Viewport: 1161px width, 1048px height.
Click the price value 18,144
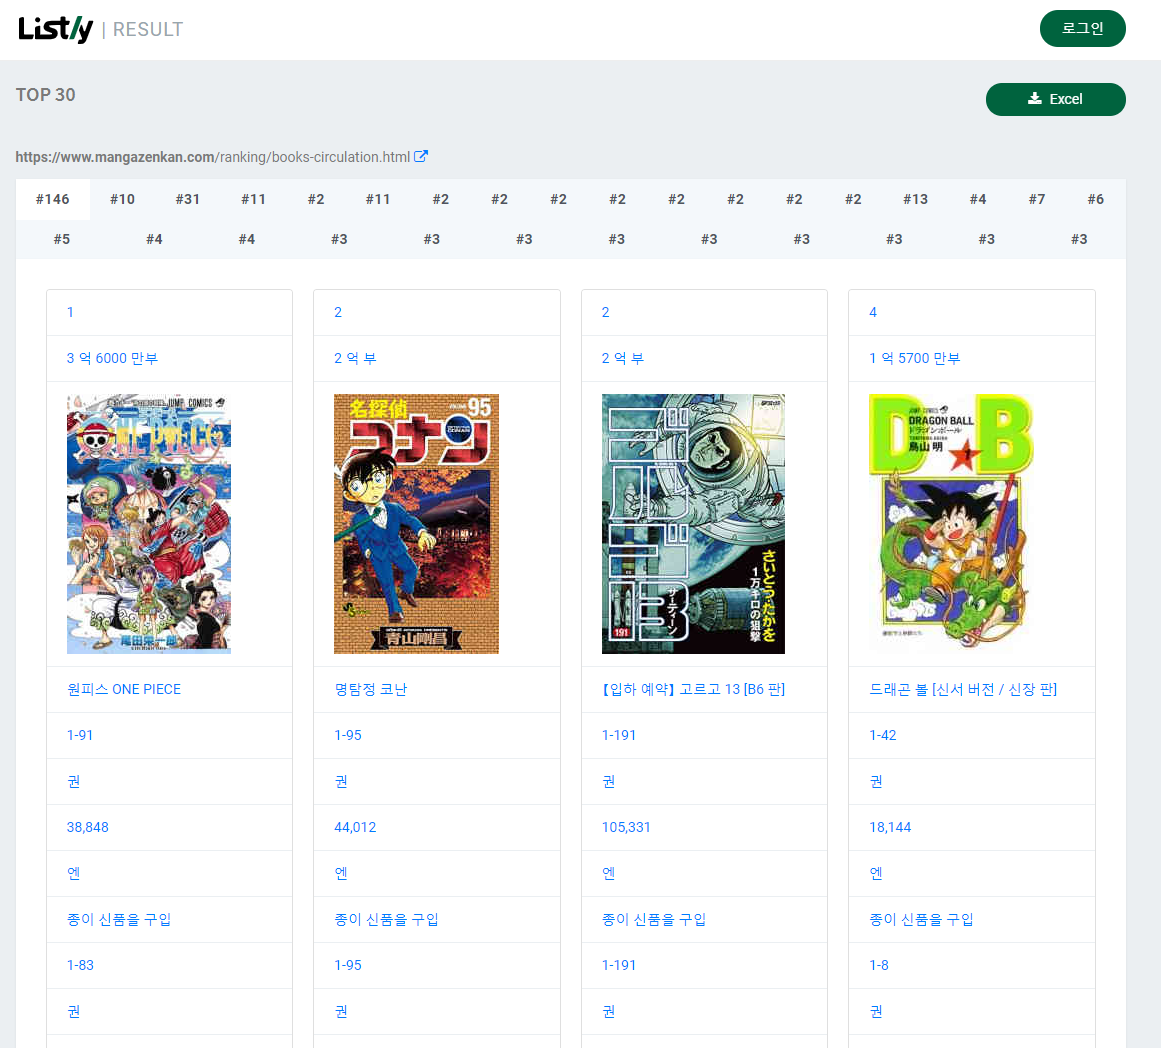890,827
